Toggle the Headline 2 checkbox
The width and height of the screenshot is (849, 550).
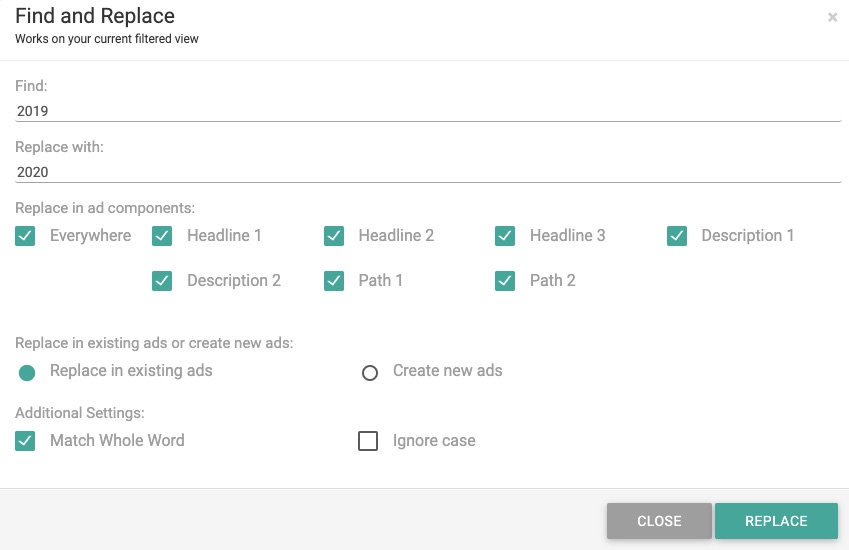pos(334,236)
